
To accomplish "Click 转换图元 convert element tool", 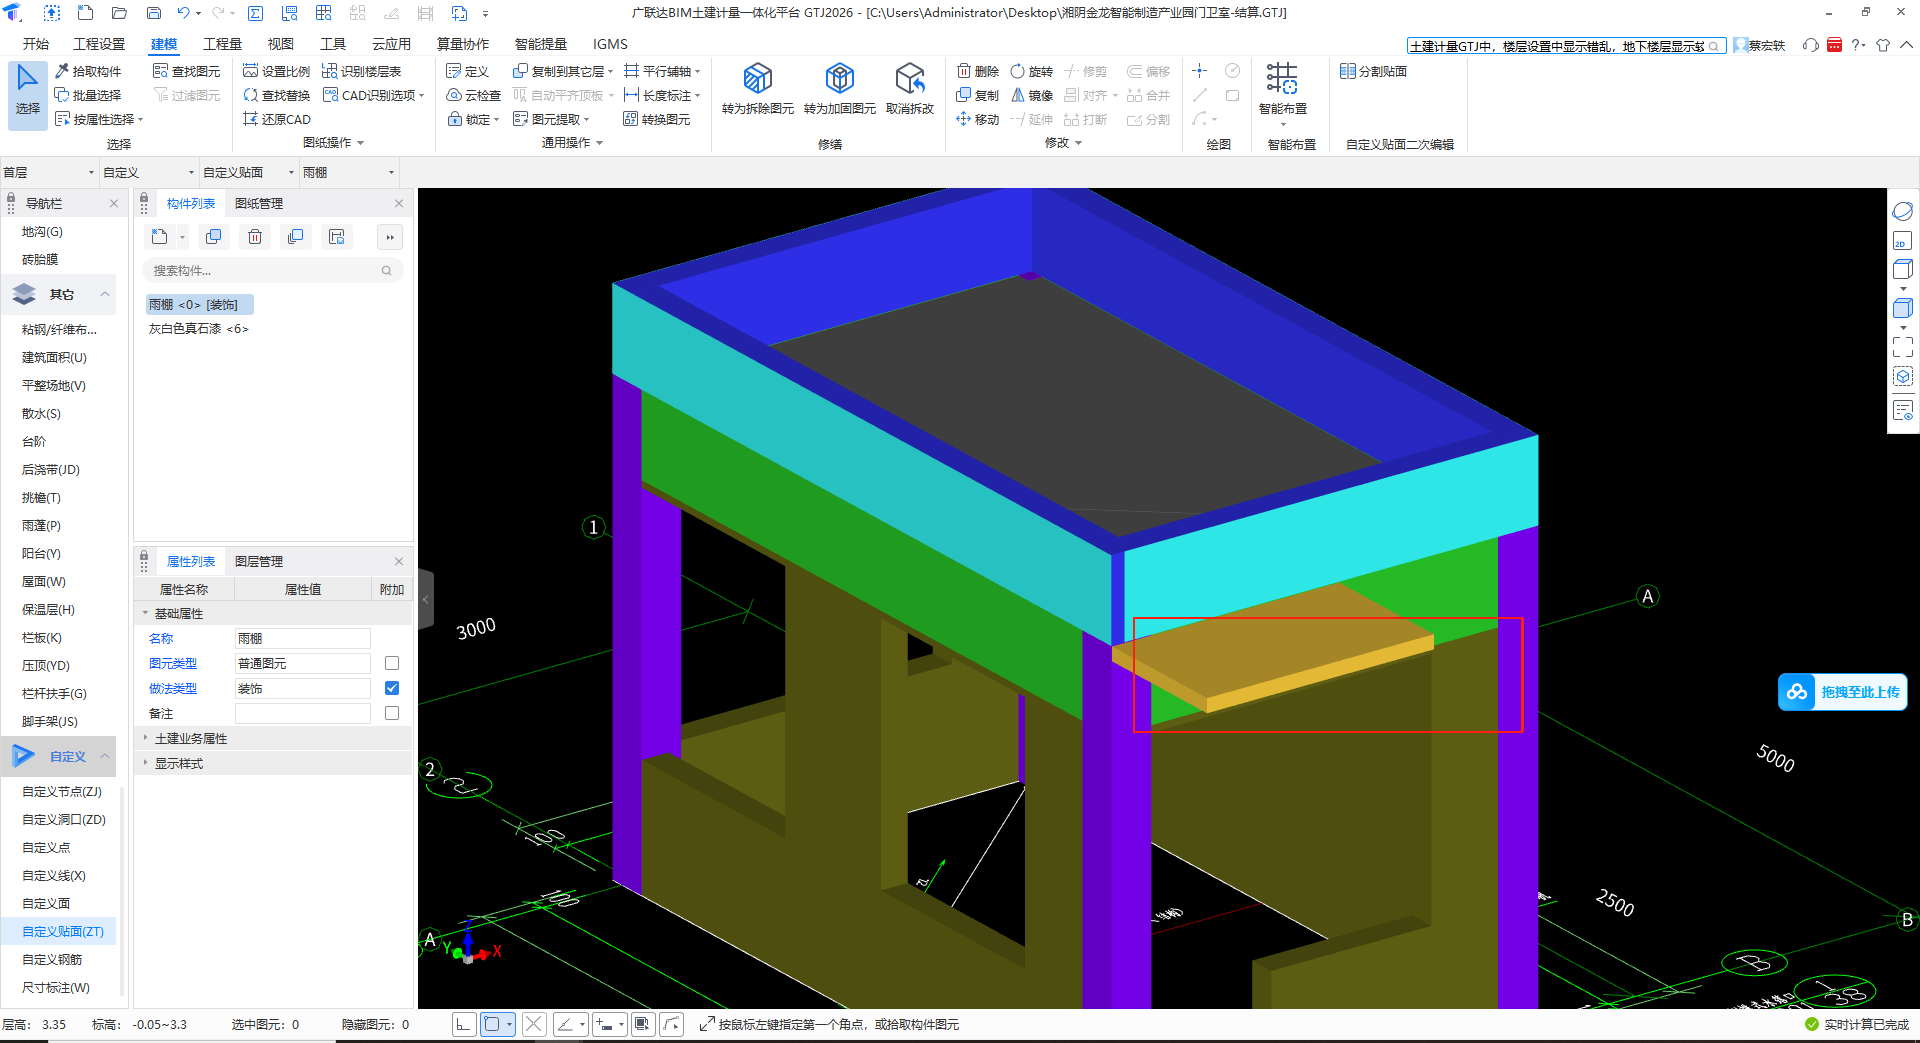I will pos(656,119).
